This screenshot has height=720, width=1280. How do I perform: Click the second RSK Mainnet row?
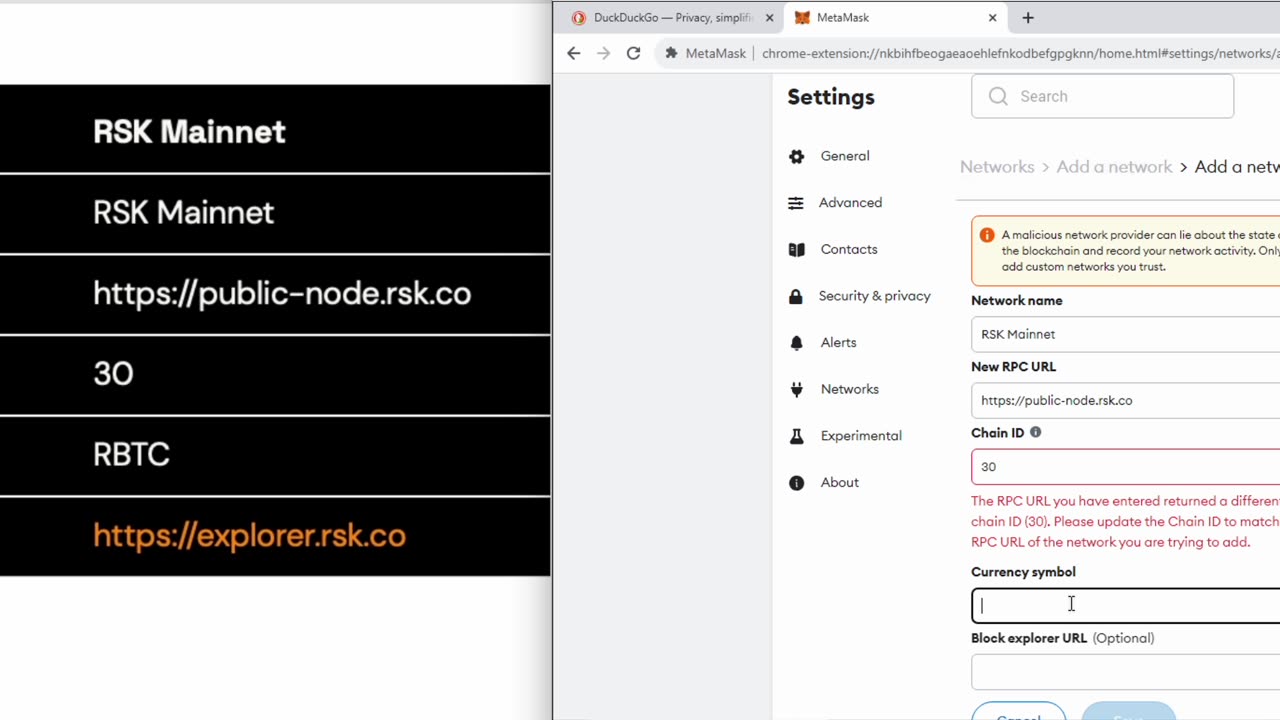point(275,213)
